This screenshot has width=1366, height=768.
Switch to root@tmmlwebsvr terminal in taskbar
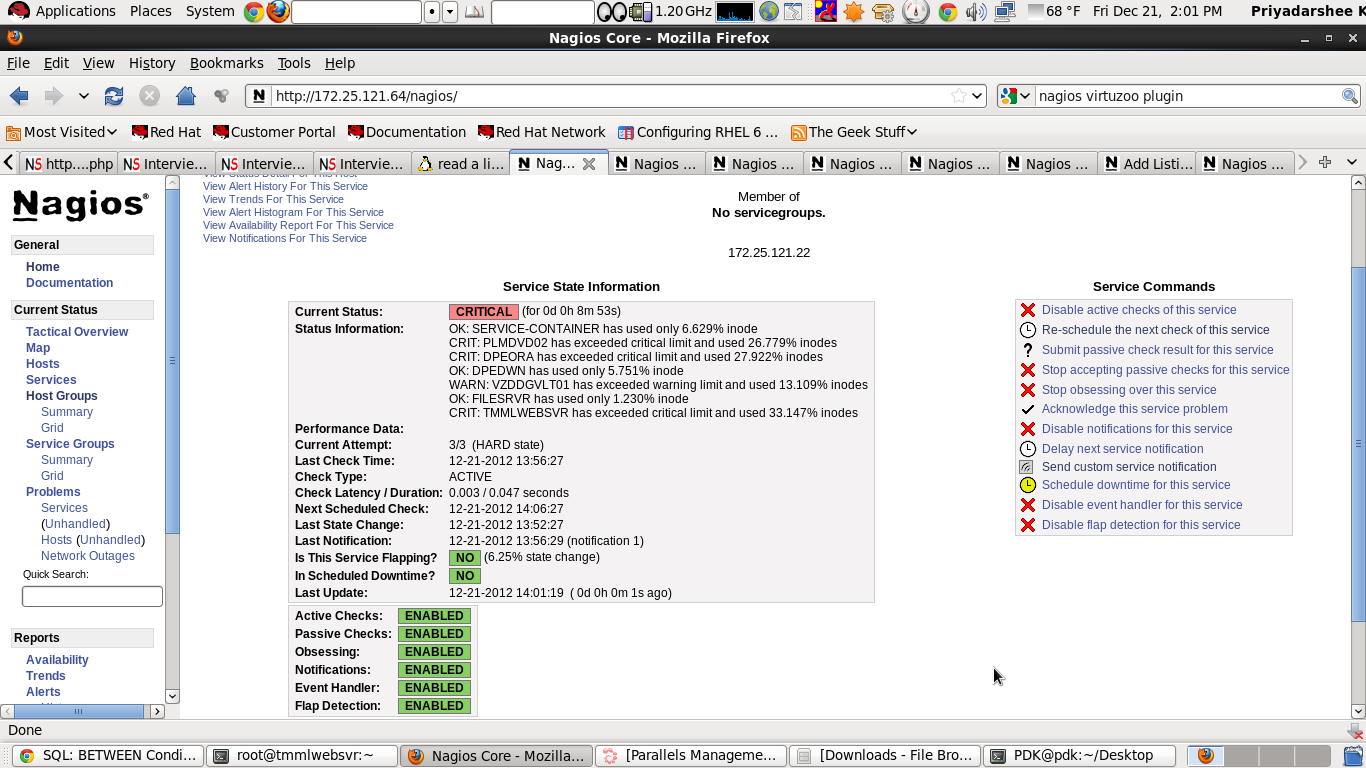(302, 756)
